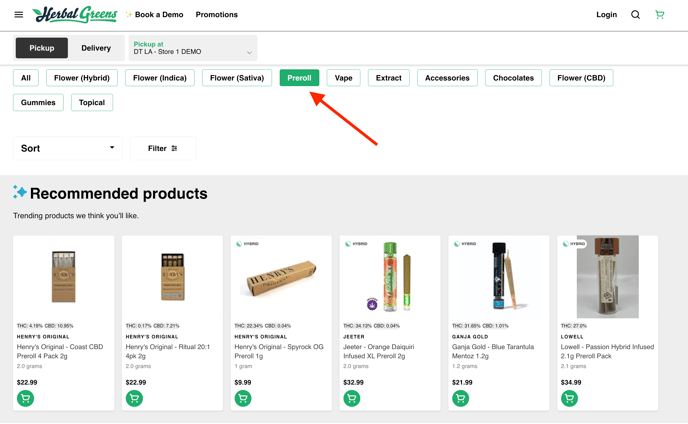Add Henry's Original Ritual 20:1 to cart
This screenshot has width=688, height=424.
tap(134, 399)
